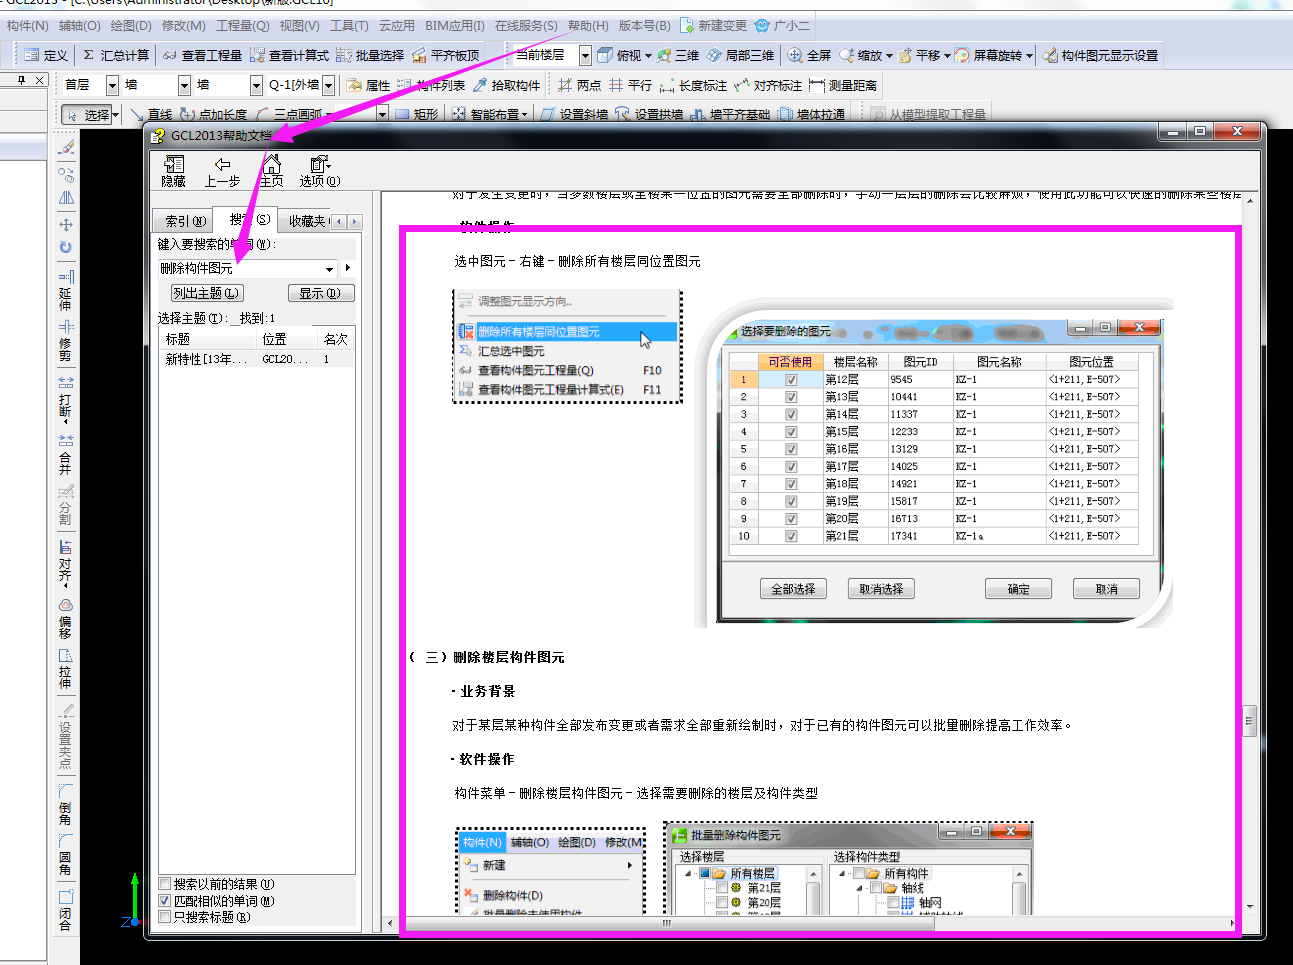Click 墙体拉通 wall extend tool
1293x965 pixels.
pos(811,114)
